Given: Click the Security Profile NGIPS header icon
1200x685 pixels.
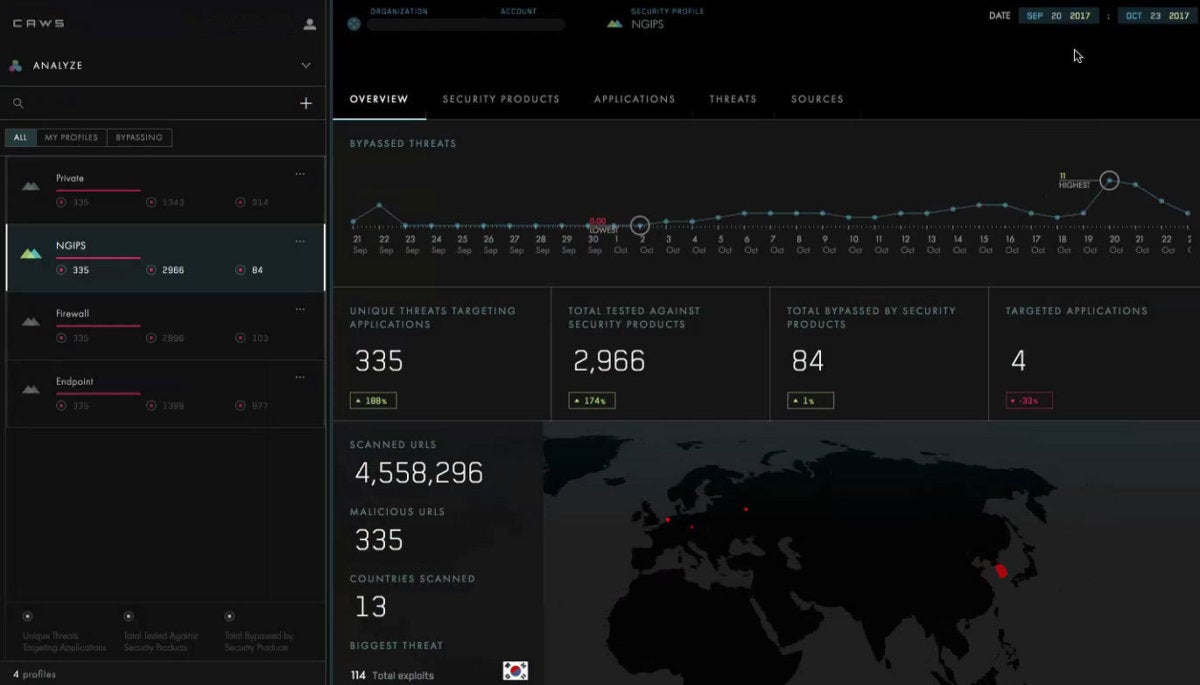Looking at the screenshot, I should click(615, 23).
